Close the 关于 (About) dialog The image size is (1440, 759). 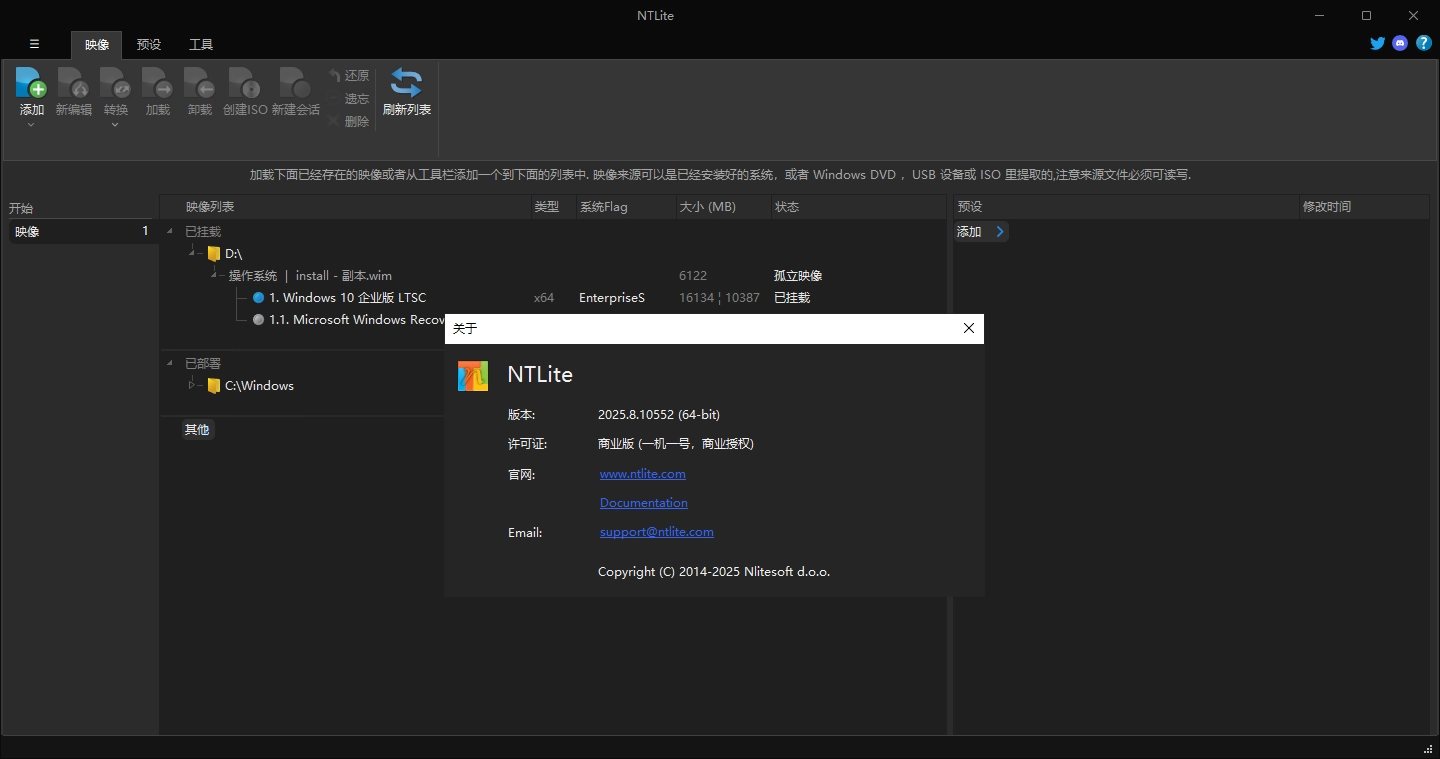(x=967, y=328)
